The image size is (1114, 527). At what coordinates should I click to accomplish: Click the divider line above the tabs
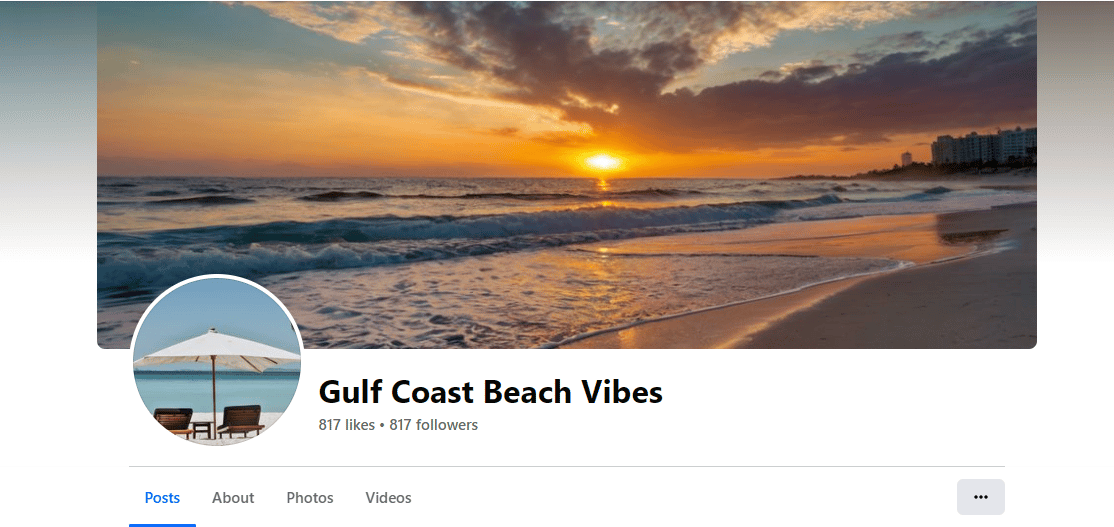click(x=567, y=467)
